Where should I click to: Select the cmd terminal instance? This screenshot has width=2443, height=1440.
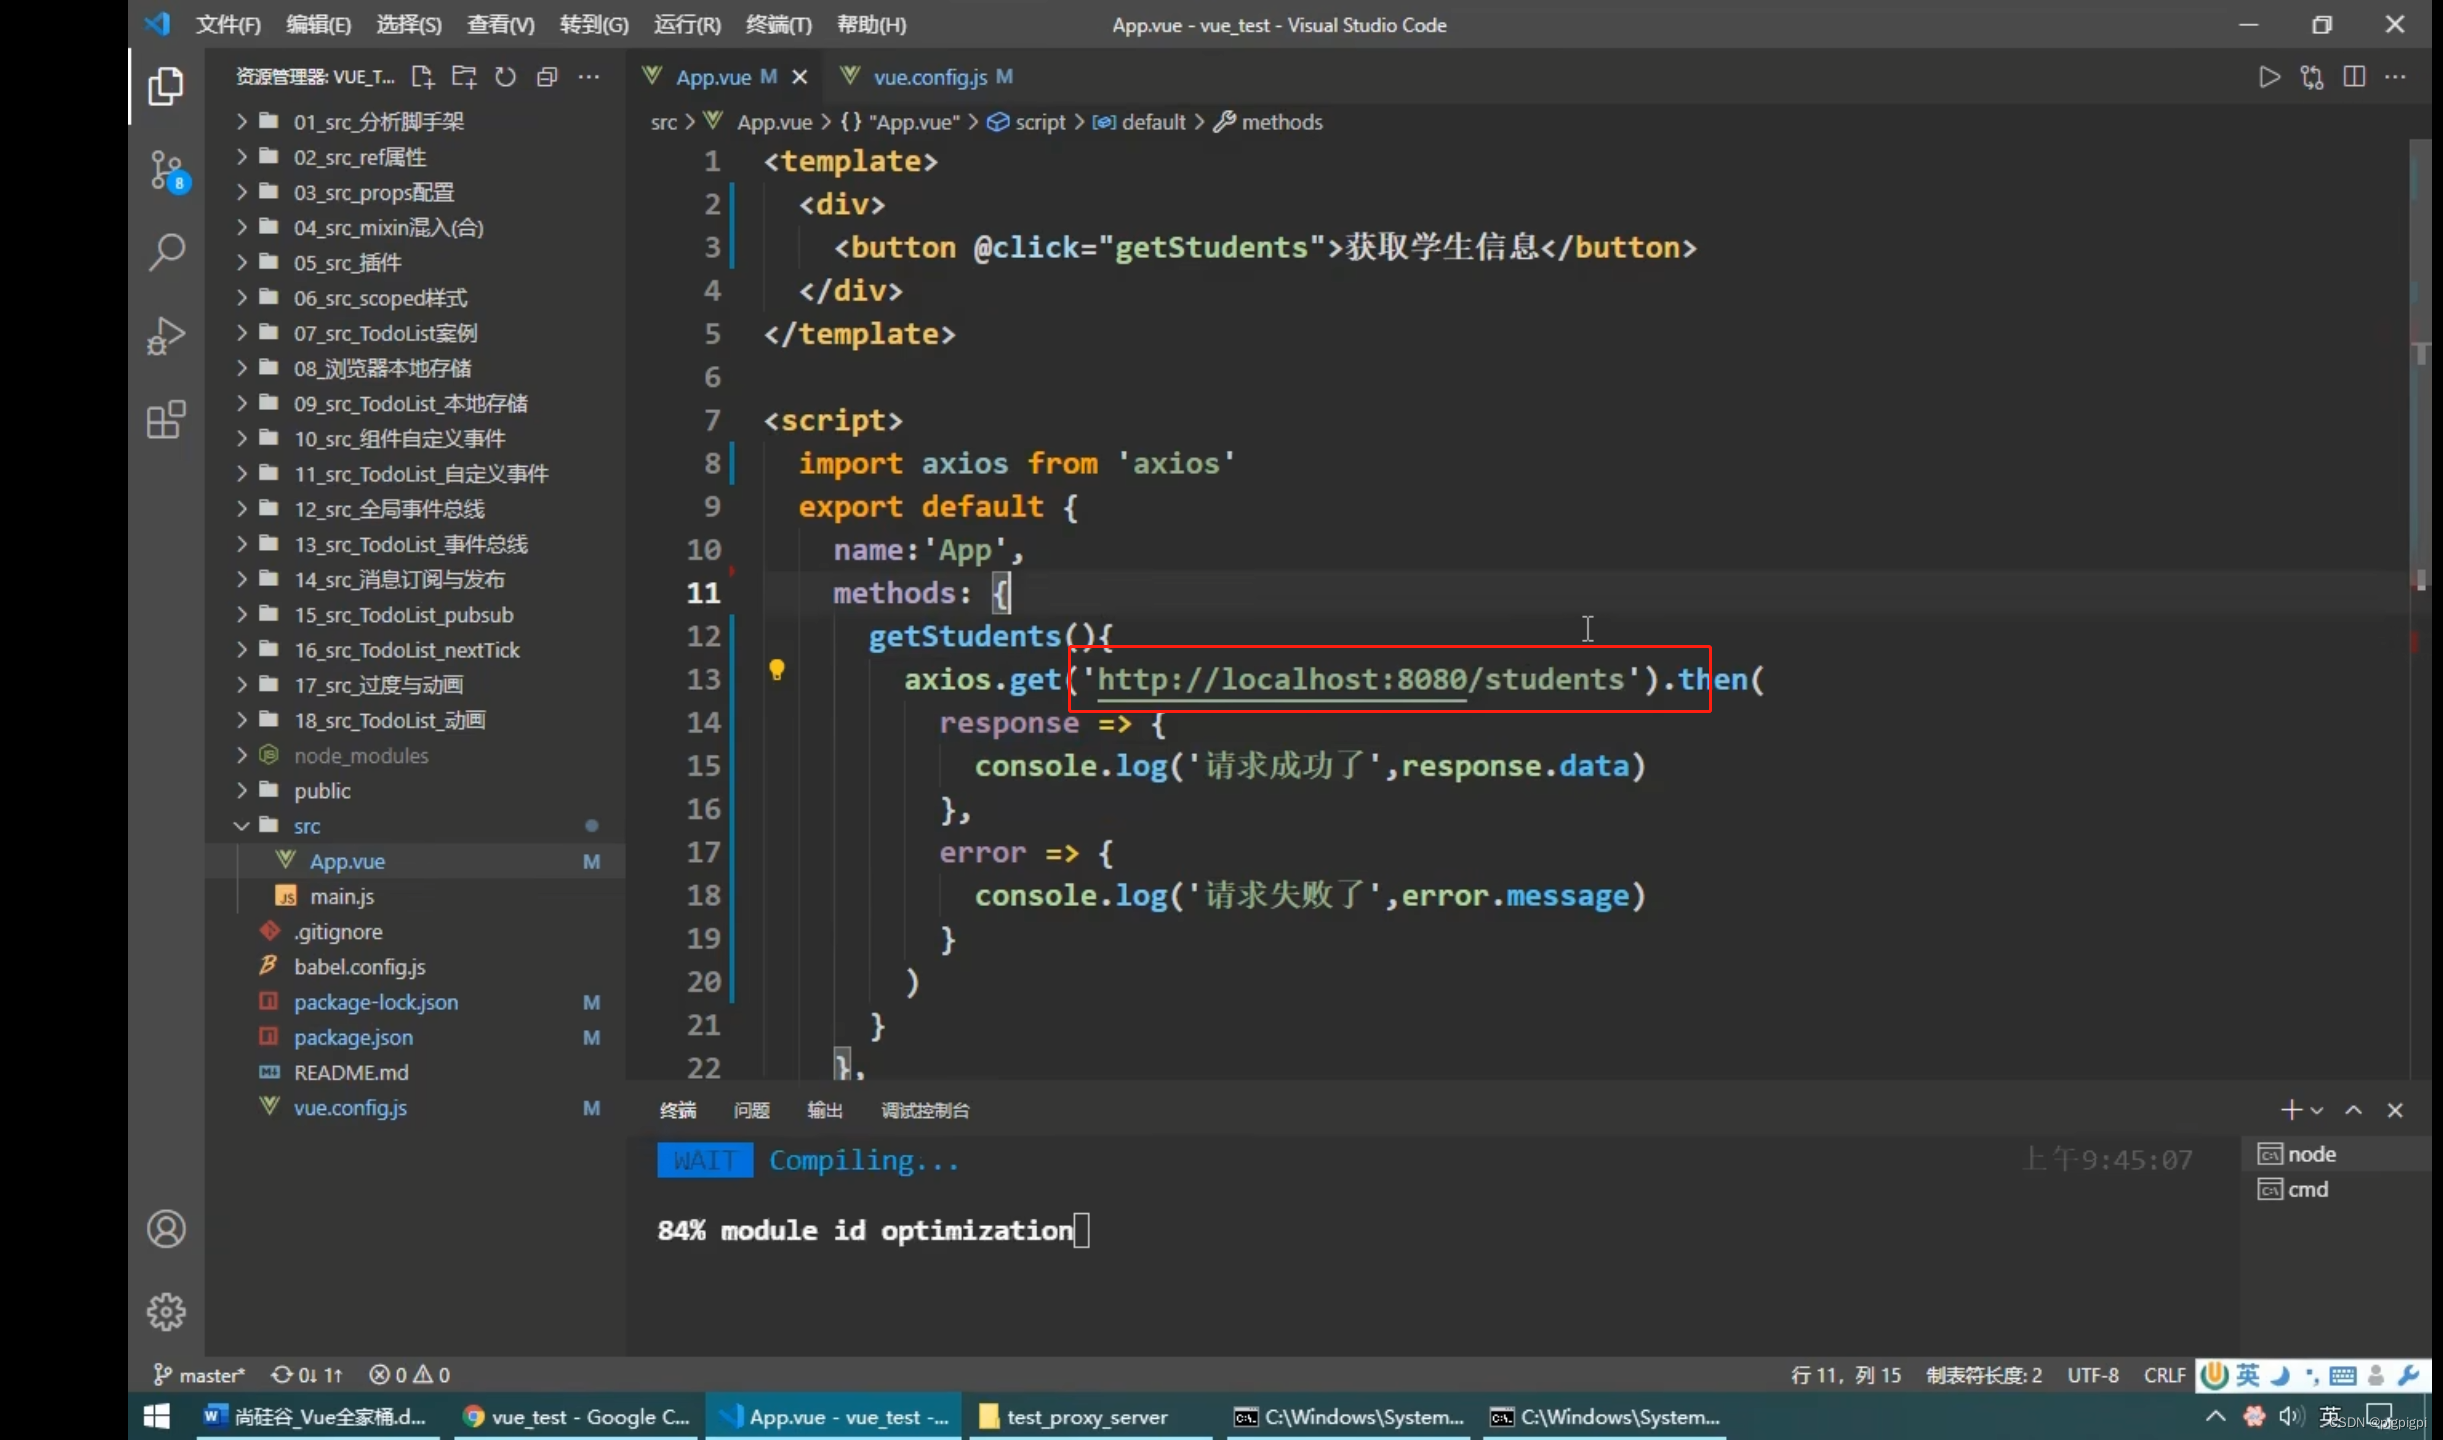[2335, 1189]
